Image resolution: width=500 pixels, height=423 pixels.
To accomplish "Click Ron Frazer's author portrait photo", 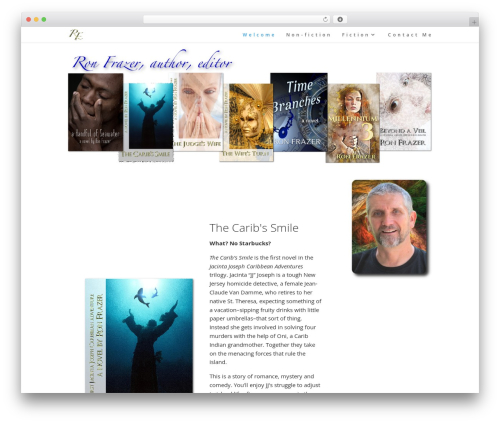I will (389, 227).
